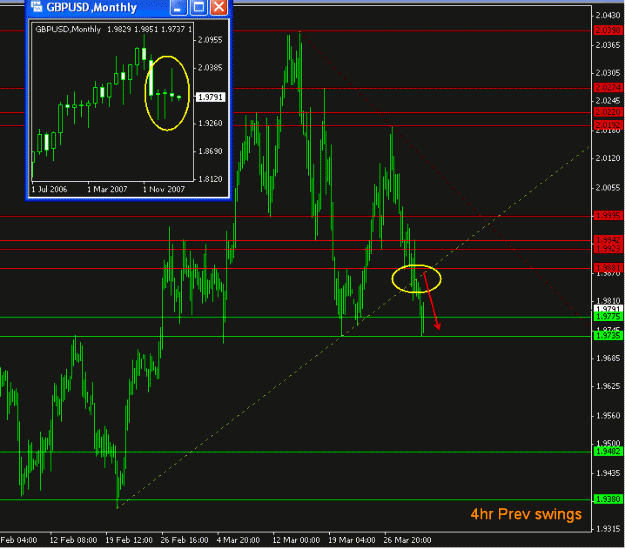Click the red price tag 2.0398
This screenshot has height=549, width=625.
[608, 30]
